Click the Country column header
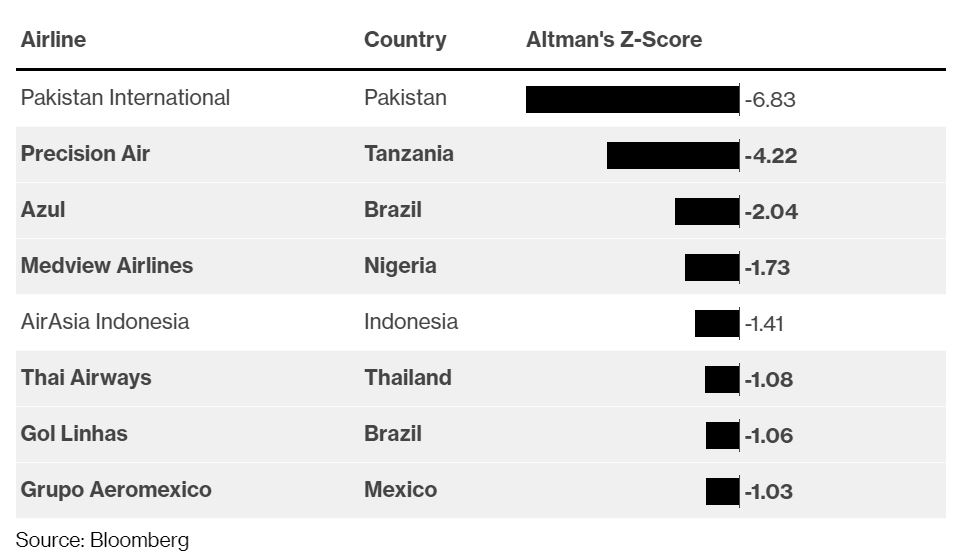Screen dimensions: 955x552 coord(405,40)
